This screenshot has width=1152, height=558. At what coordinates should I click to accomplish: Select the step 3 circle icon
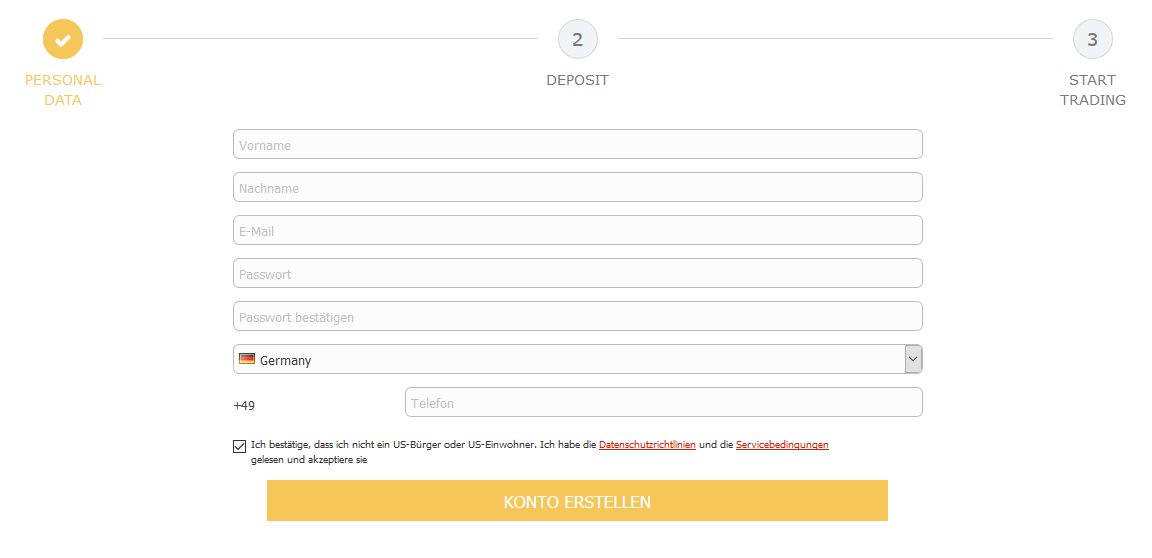click(x=1092, y=39)
